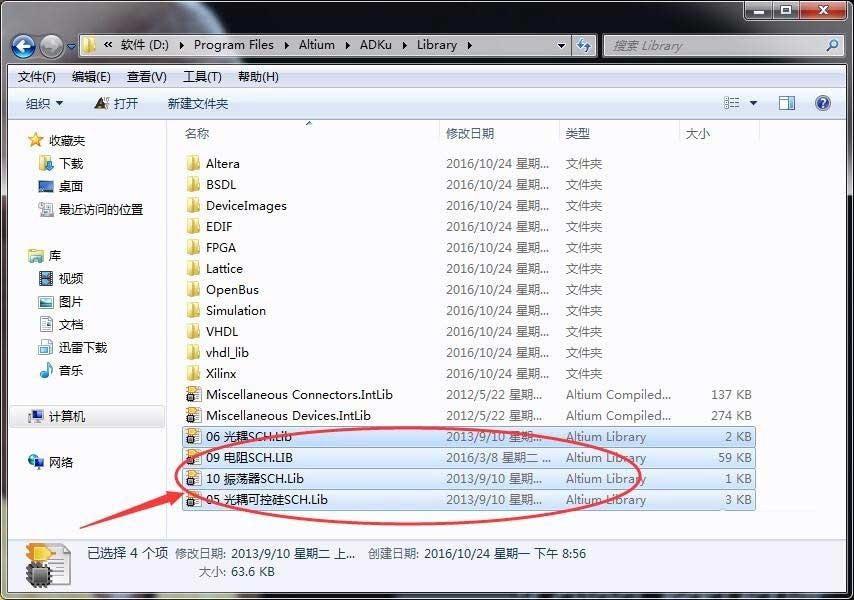
Task: Open the 组织 dropdown menu
Action: click(x=42, y=103)
